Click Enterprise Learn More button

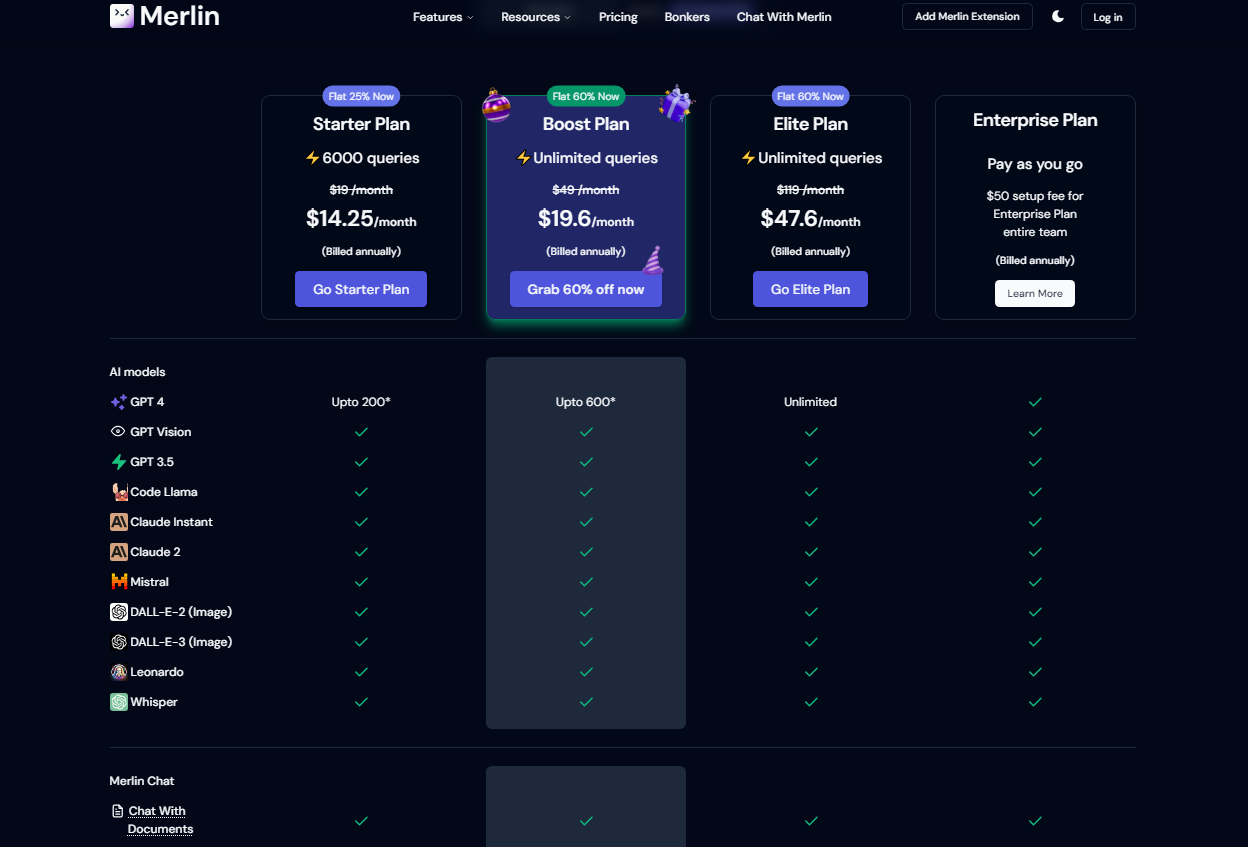click(x=1035, y=293)
